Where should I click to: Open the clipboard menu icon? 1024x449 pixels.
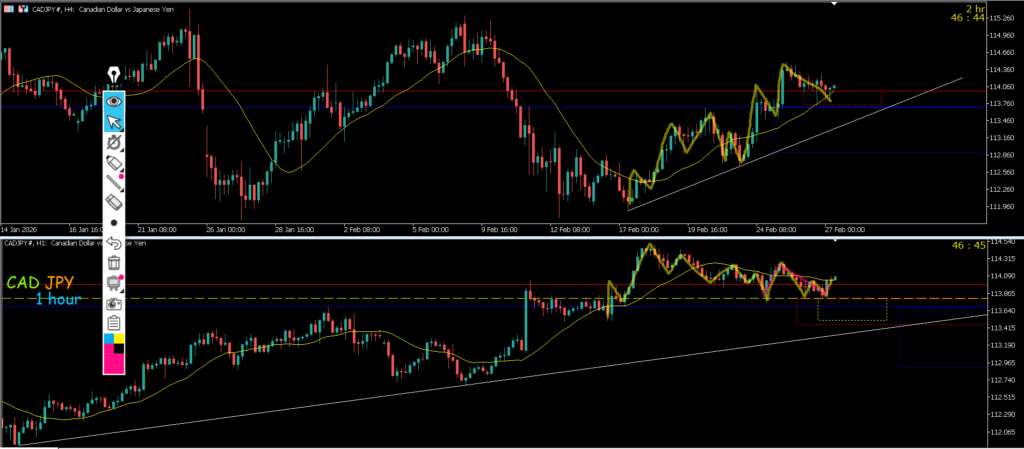point(114,322)
